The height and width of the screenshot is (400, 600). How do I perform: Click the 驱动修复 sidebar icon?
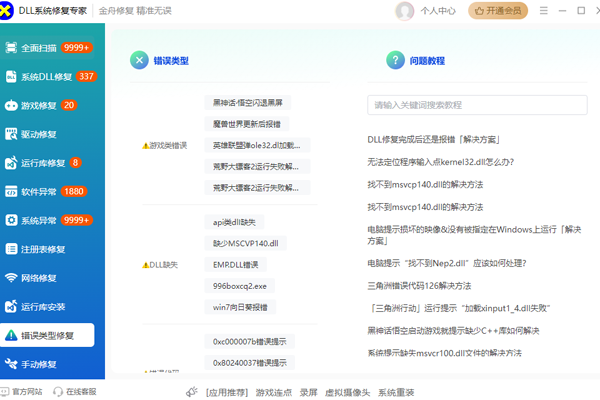point(12,134)
